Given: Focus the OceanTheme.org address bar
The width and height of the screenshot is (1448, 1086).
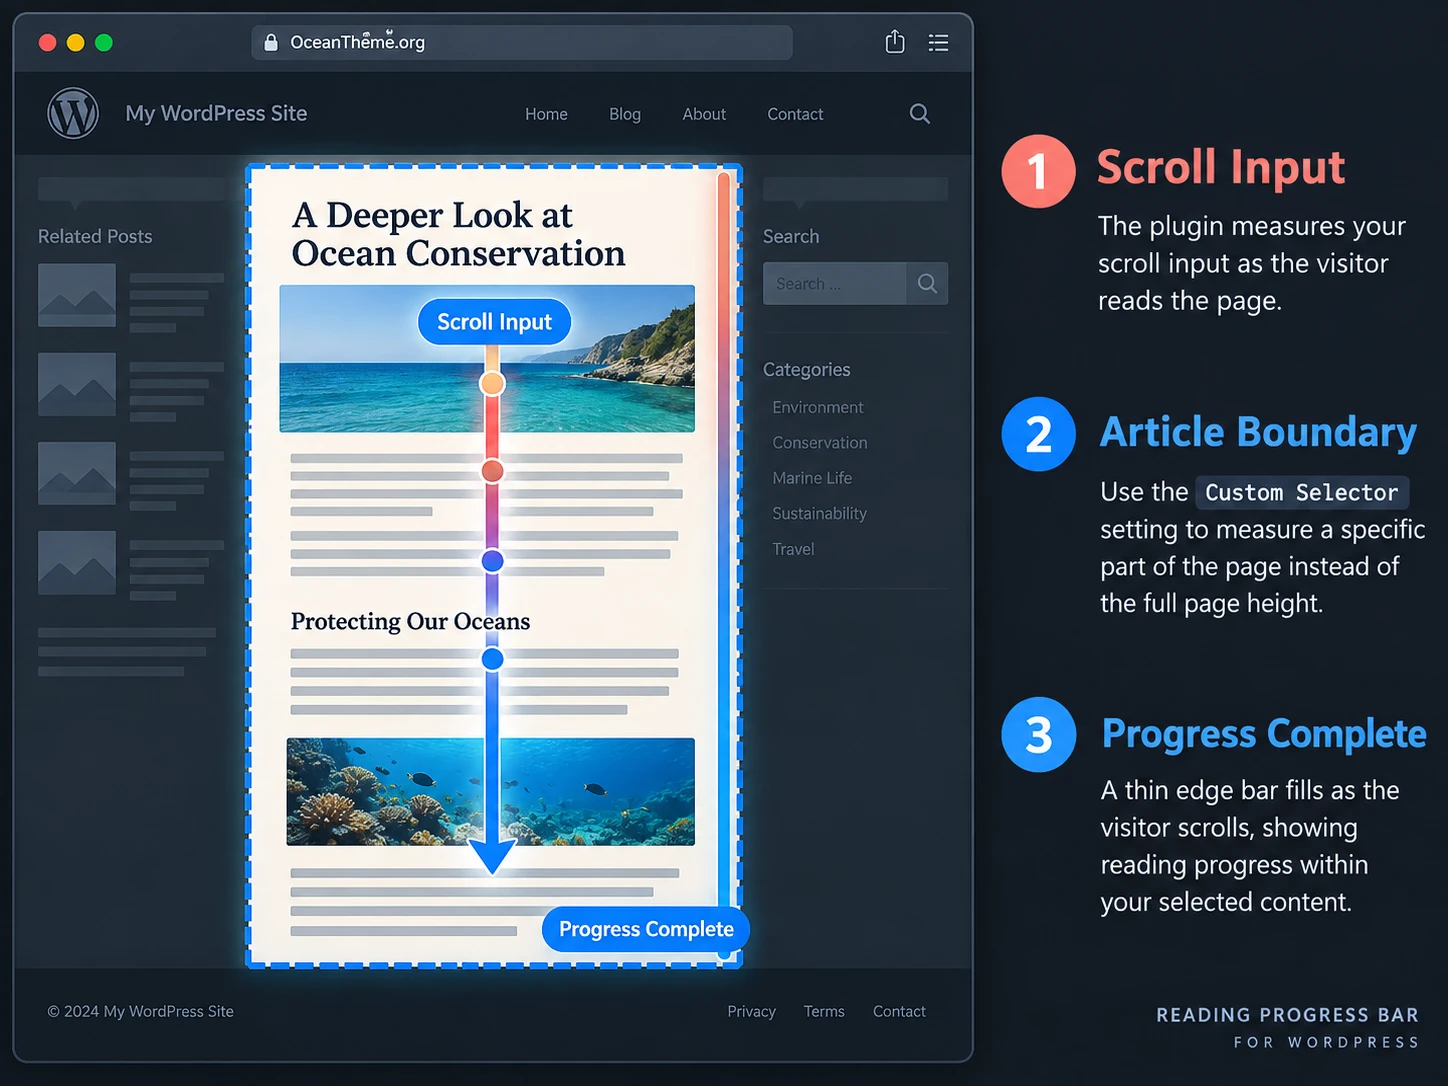Looking at the screenshot, I should tap(522, 42).
